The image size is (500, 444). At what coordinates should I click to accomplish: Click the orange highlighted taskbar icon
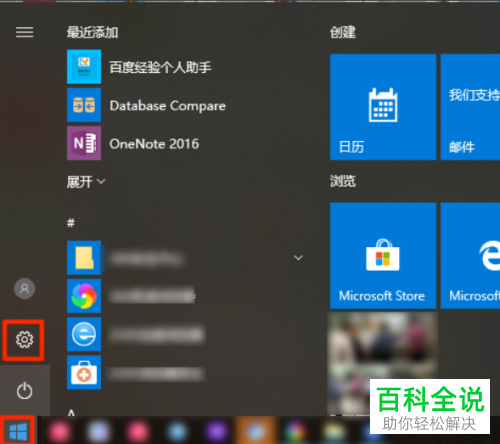[x=256, y=430]
